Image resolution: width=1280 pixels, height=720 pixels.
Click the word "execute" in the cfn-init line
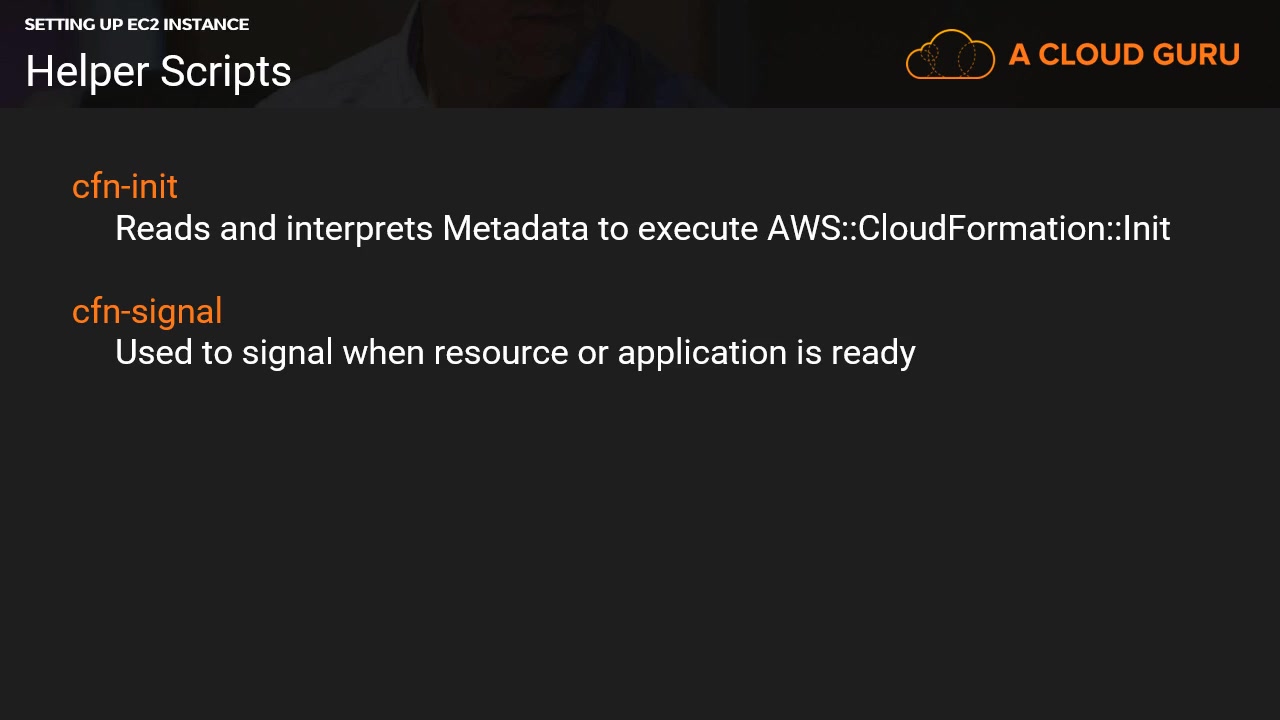[x=698, y=229]
